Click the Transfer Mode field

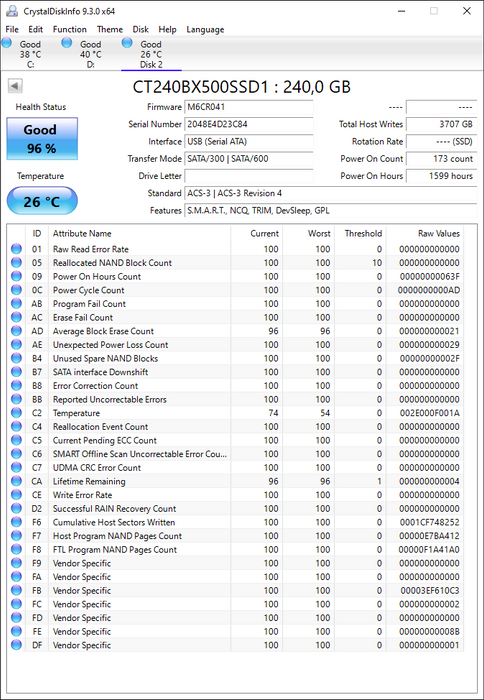(249, 158)
